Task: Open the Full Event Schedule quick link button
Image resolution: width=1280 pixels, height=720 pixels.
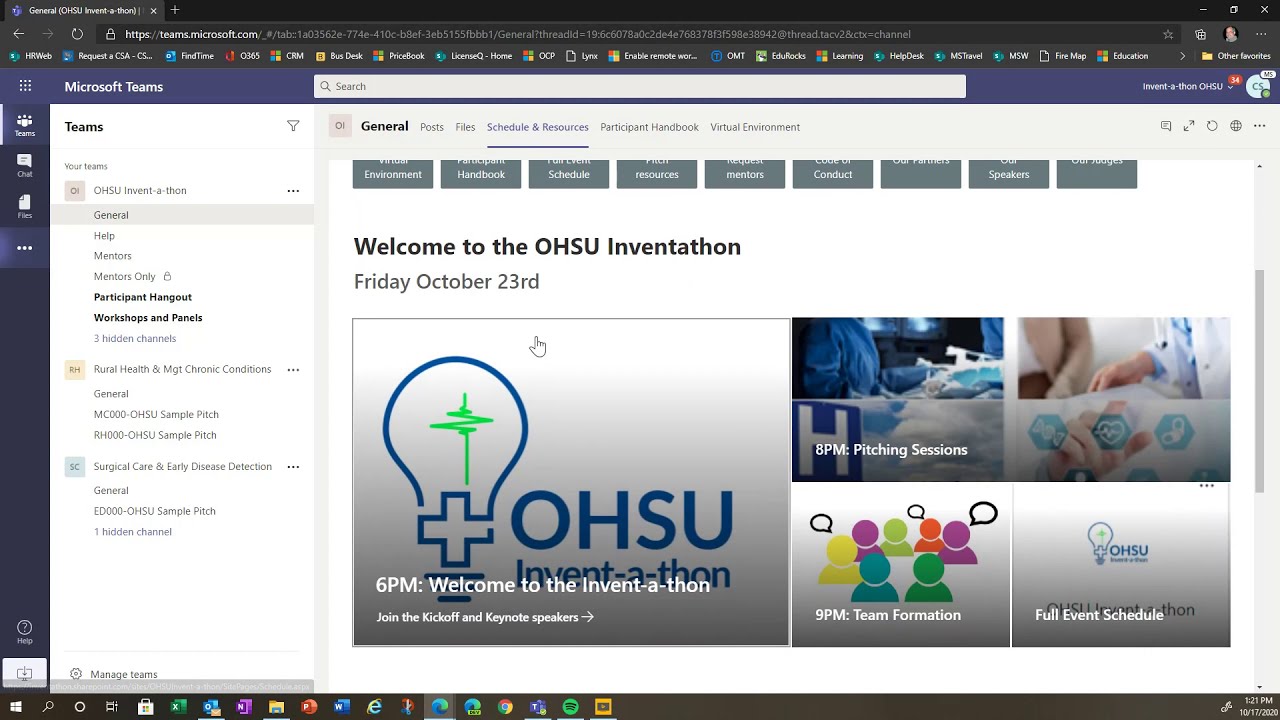Action: pyautogui.click(x=569, y=173)
